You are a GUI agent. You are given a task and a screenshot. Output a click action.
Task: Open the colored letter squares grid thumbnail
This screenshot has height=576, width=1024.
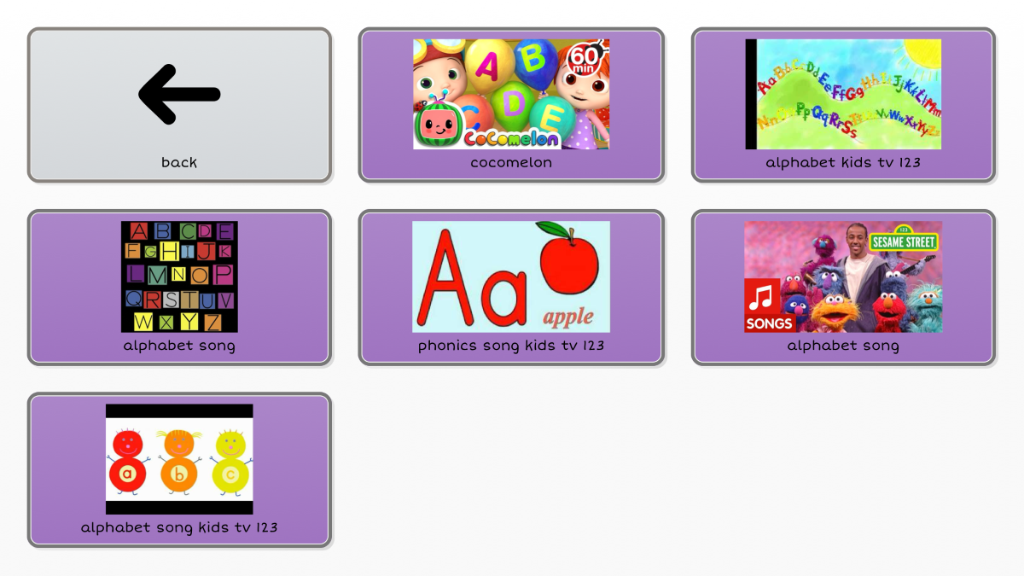[179, 277]
